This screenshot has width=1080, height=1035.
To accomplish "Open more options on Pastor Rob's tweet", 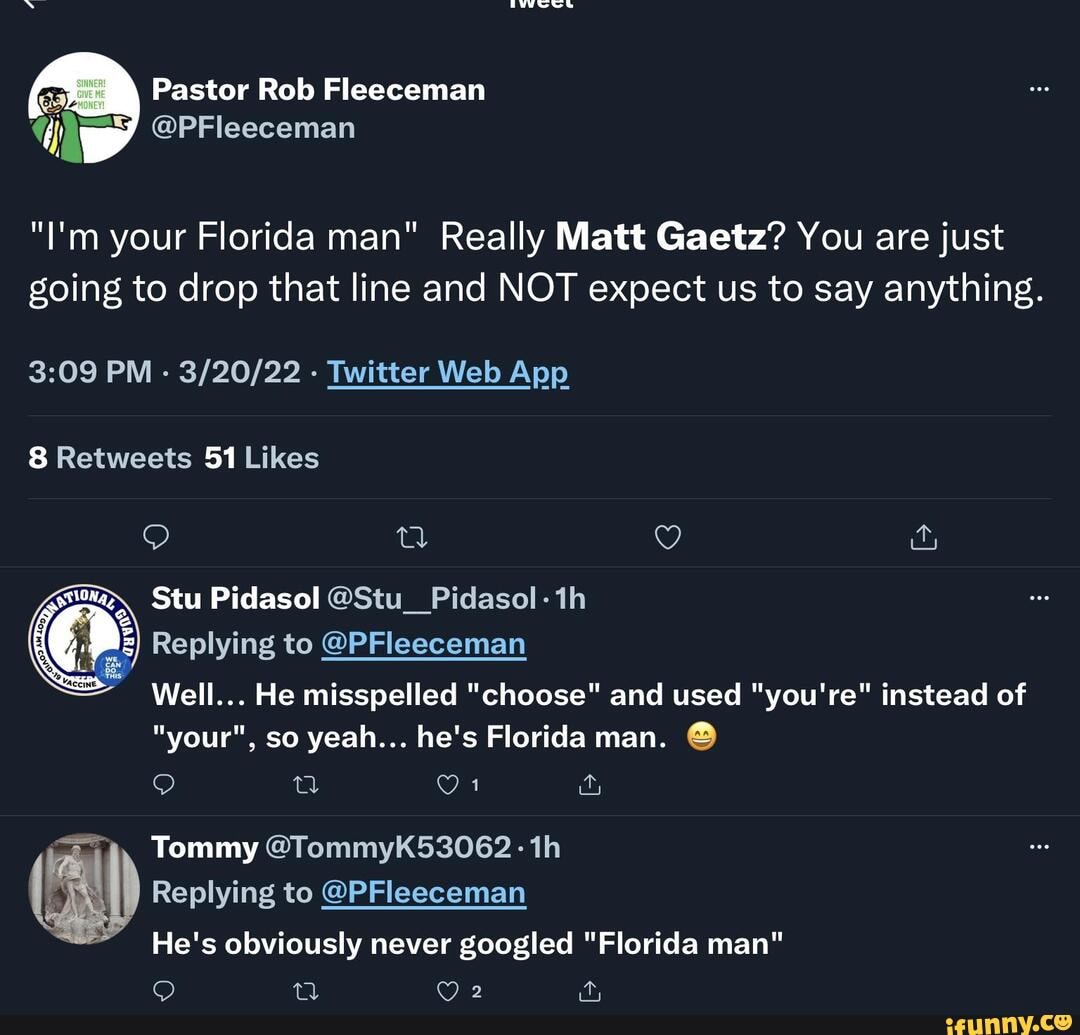I will coord(1039,89).
